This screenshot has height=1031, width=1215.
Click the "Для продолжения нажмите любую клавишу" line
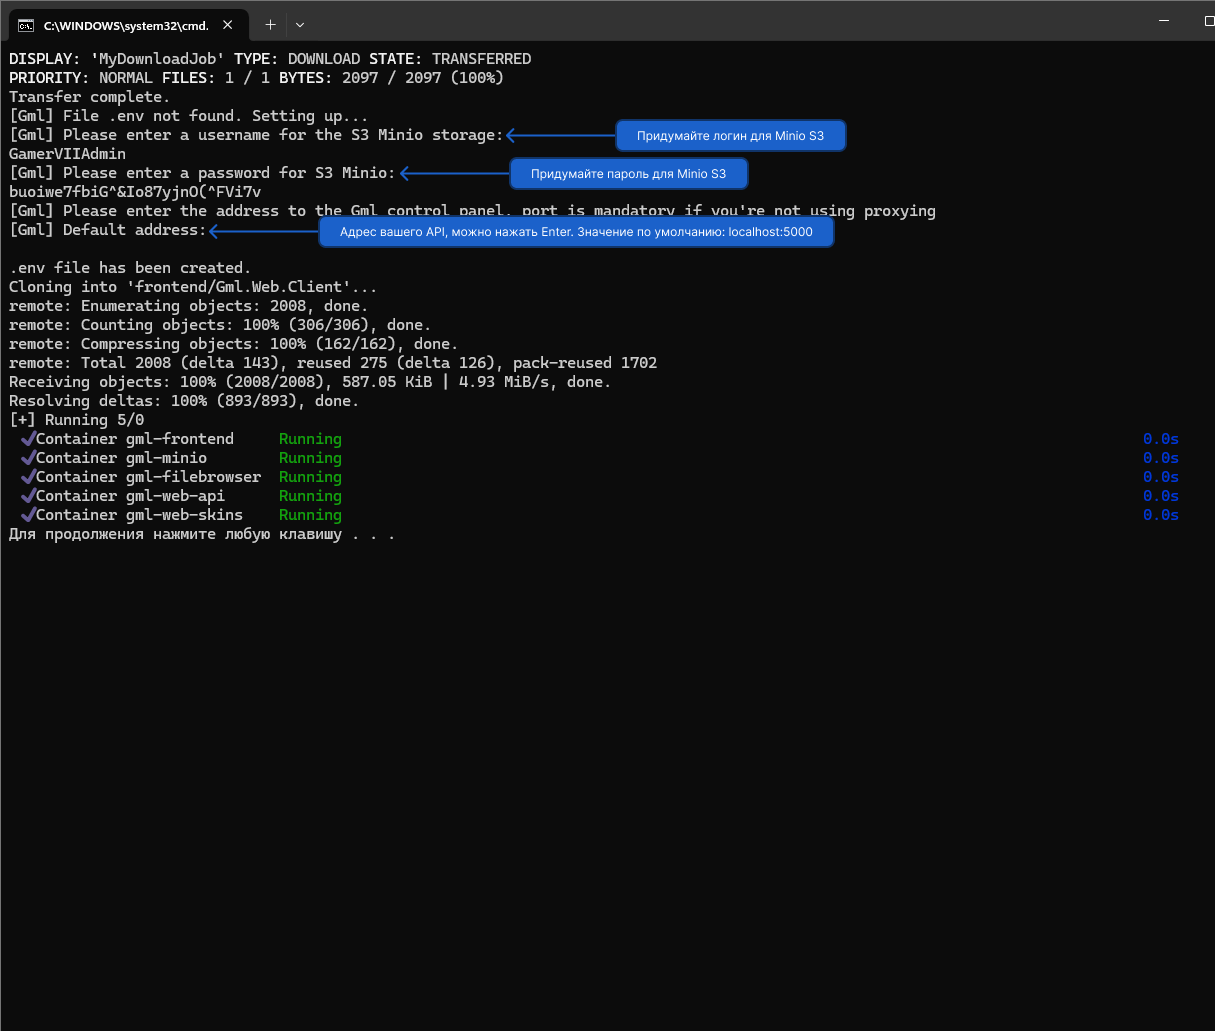tap(201, 534)
